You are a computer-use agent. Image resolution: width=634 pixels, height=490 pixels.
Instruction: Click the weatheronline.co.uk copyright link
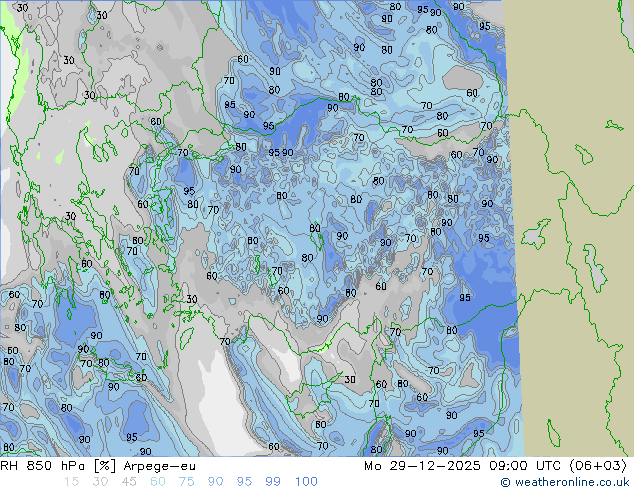(x=565, y=482)
